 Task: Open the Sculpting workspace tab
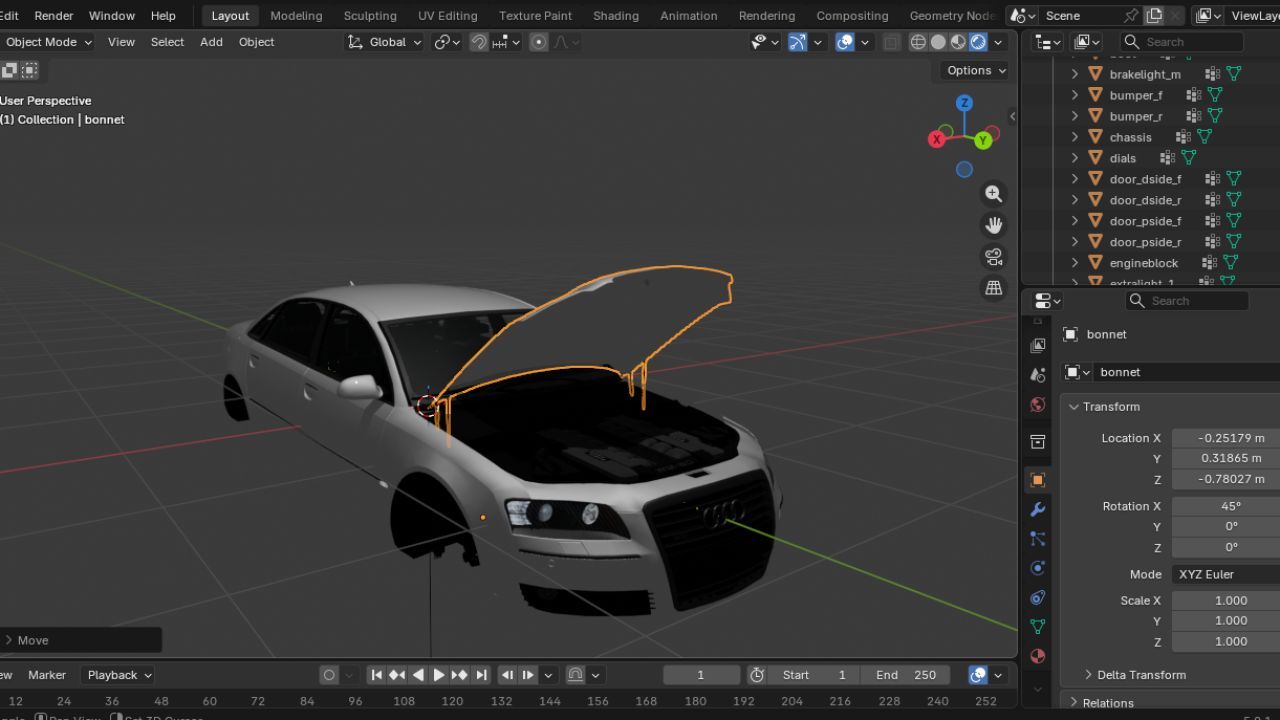click(370, 15)
